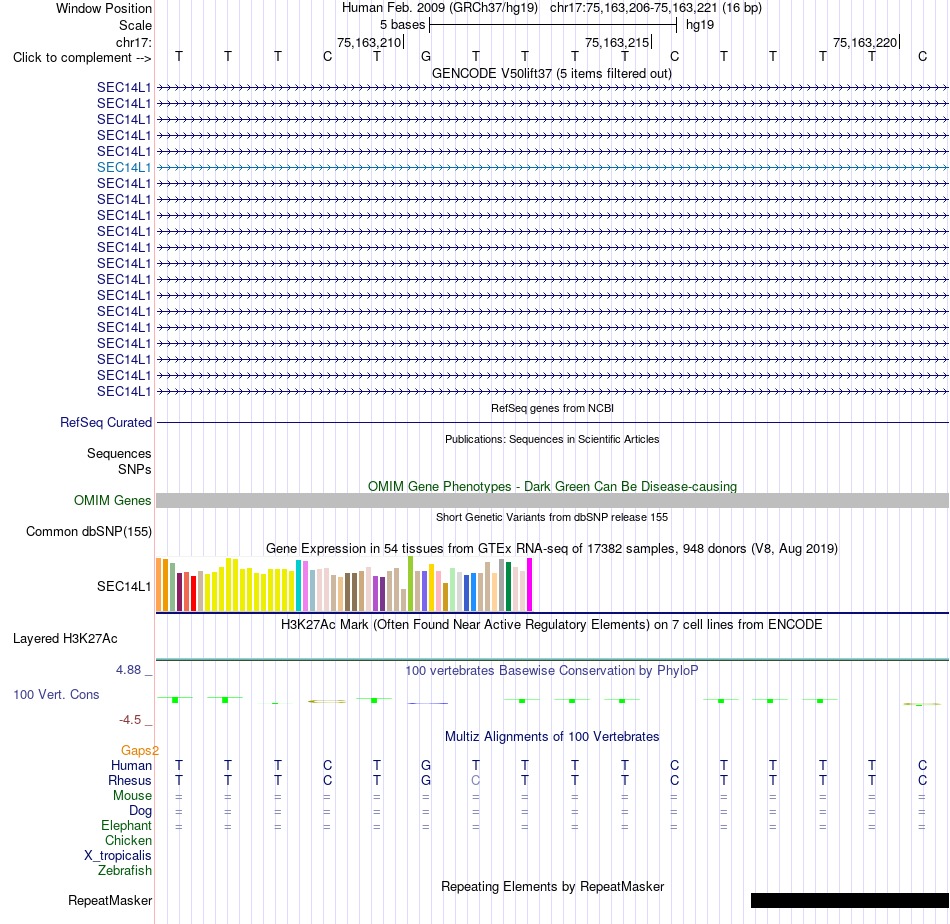The image size is (950, 924).
Task: Open the 'Publications: Sequences in Scientific Articles' title
Action: click(x=552, y=439)
